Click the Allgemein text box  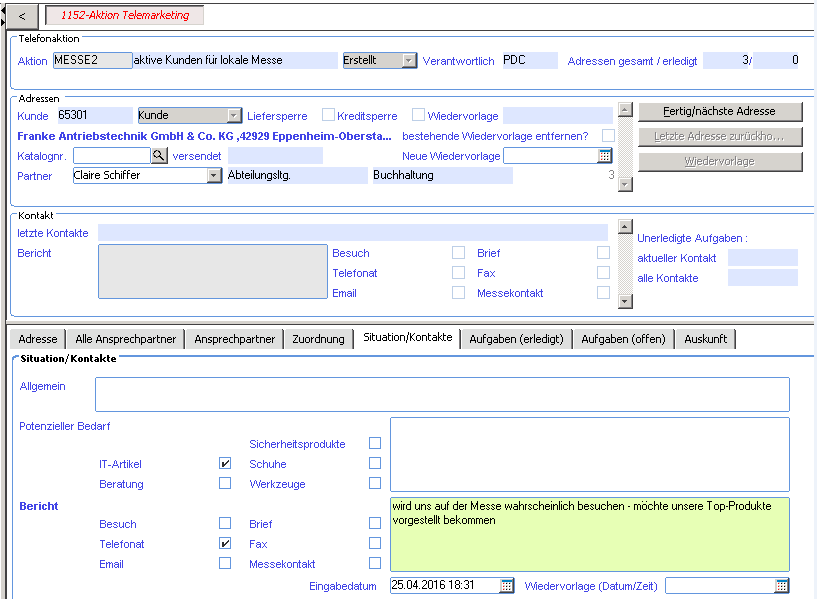coord(442,394)
